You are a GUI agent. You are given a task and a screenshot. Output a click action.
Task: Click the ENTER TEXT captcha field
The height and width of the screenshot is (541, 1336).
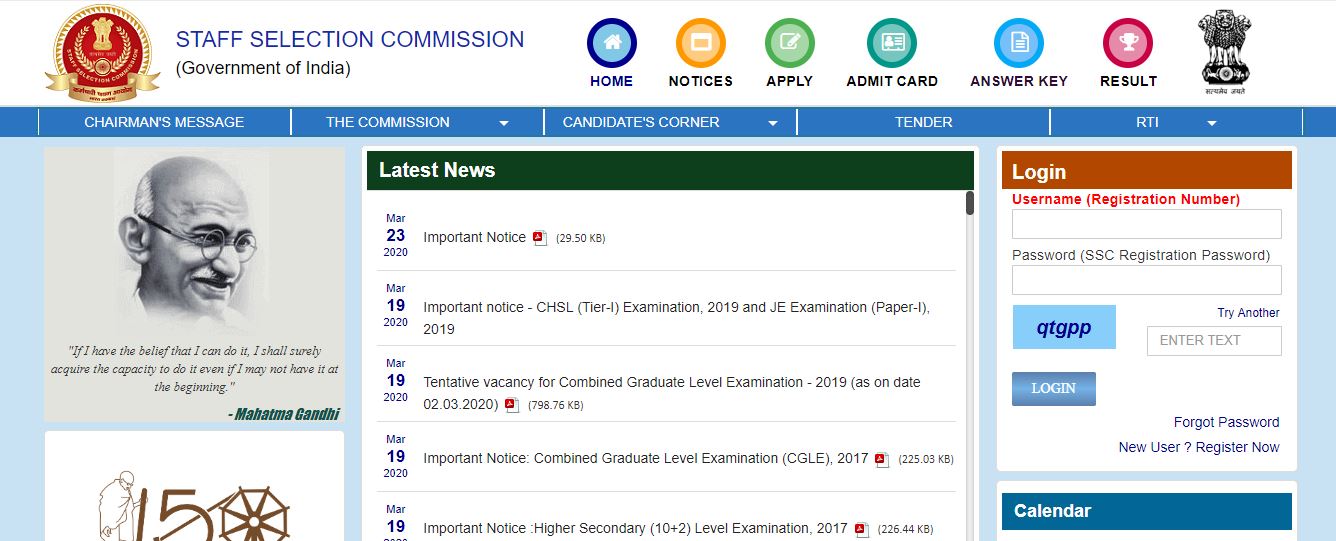point(1214,340)
